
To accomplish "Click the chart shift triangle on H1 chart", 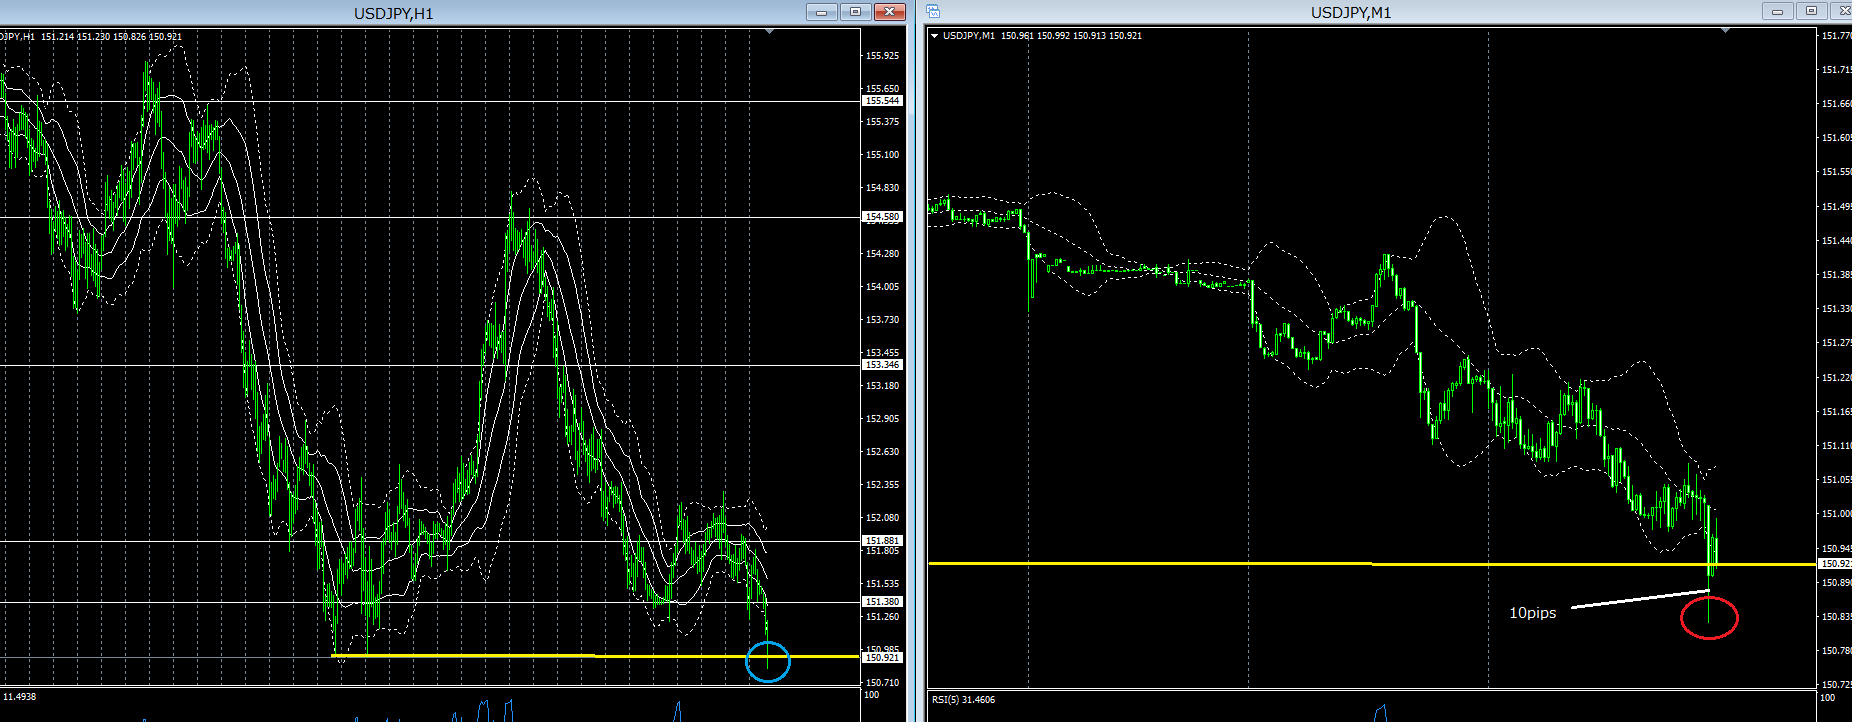I will tap(769, 32).
